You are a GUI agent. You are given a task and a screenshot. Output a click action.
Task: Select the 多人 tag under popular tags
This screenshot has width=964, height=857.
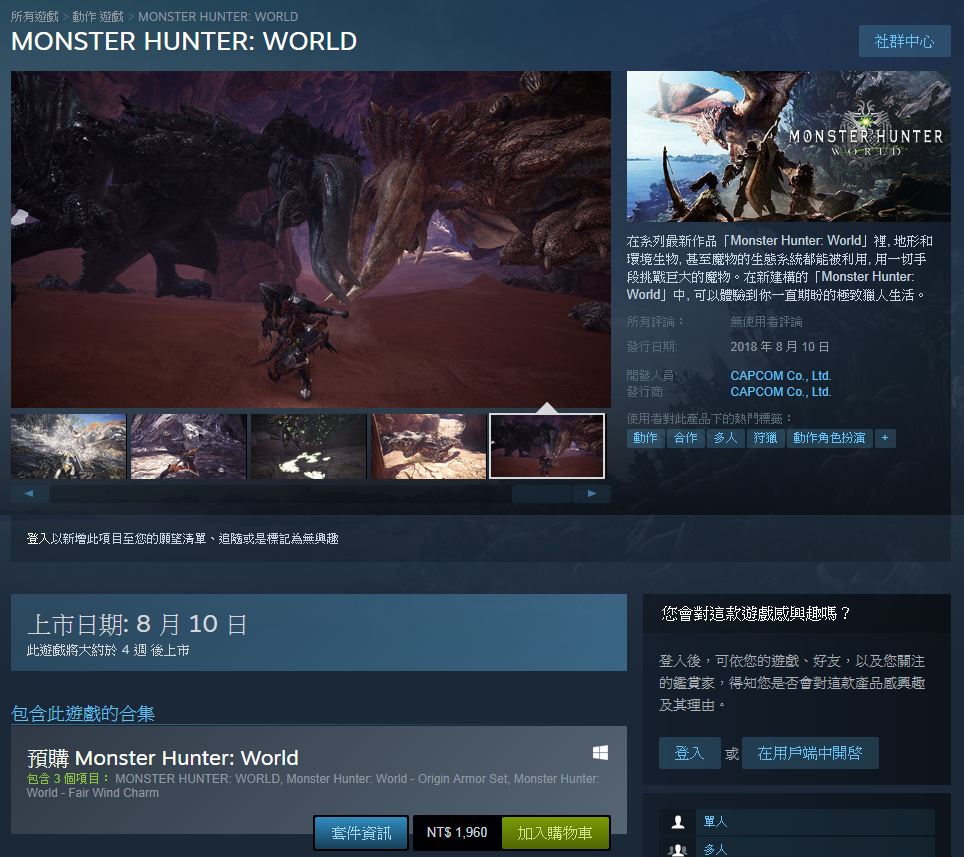(725, 438)
